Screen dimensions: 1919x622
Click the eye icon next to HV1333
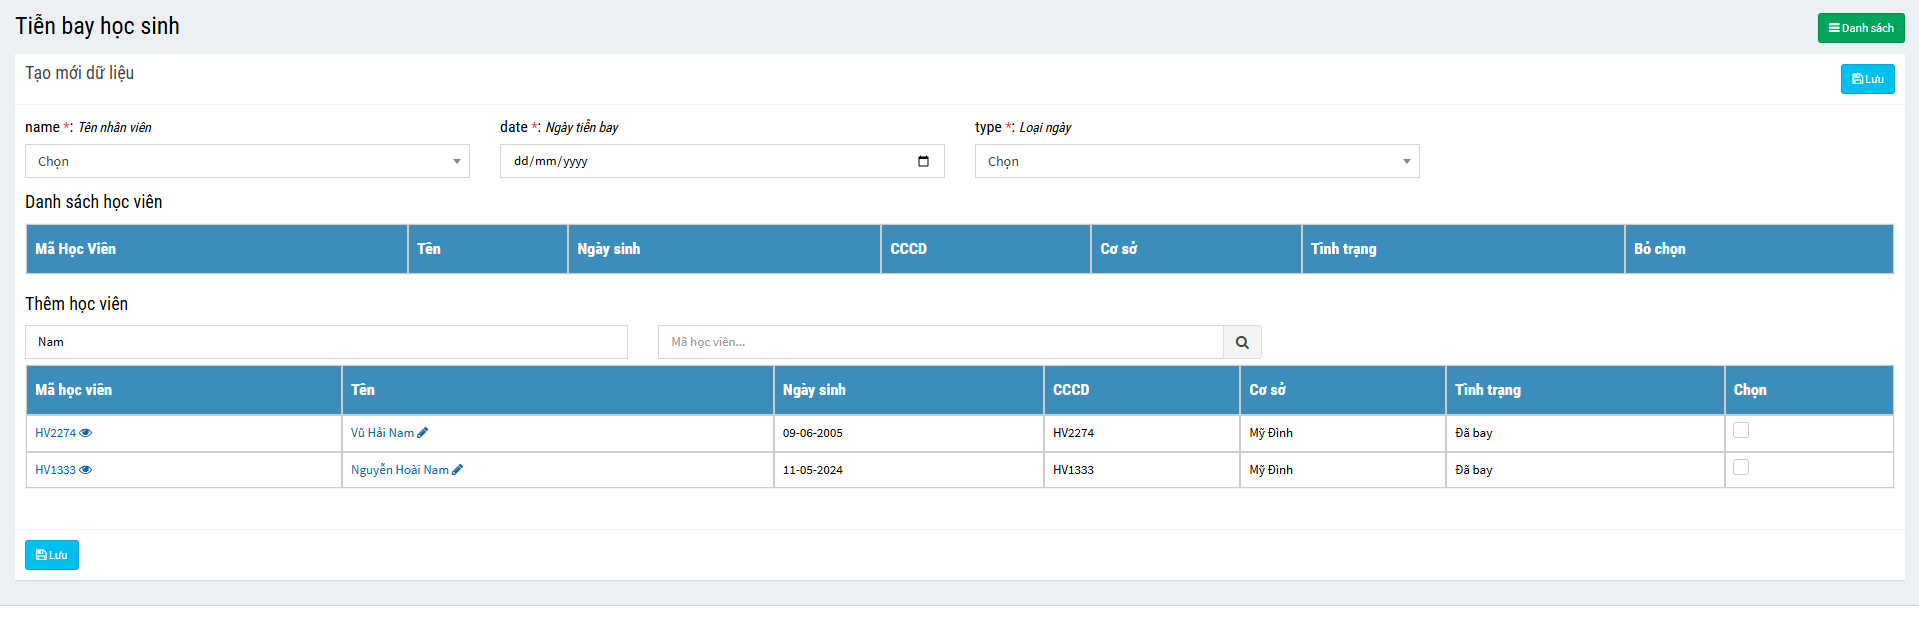[x=86, y=470]
